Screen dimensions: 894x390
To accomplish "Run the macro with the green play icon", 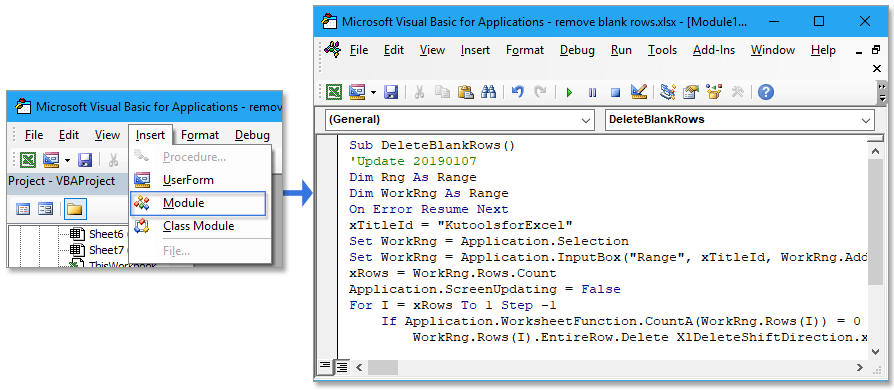I will pos(568,92).
